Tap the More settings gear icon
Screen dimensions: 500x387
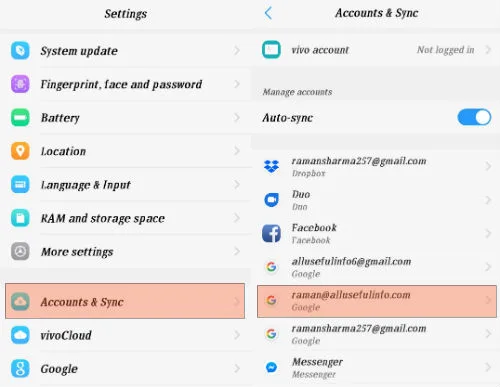pos(20,251)
